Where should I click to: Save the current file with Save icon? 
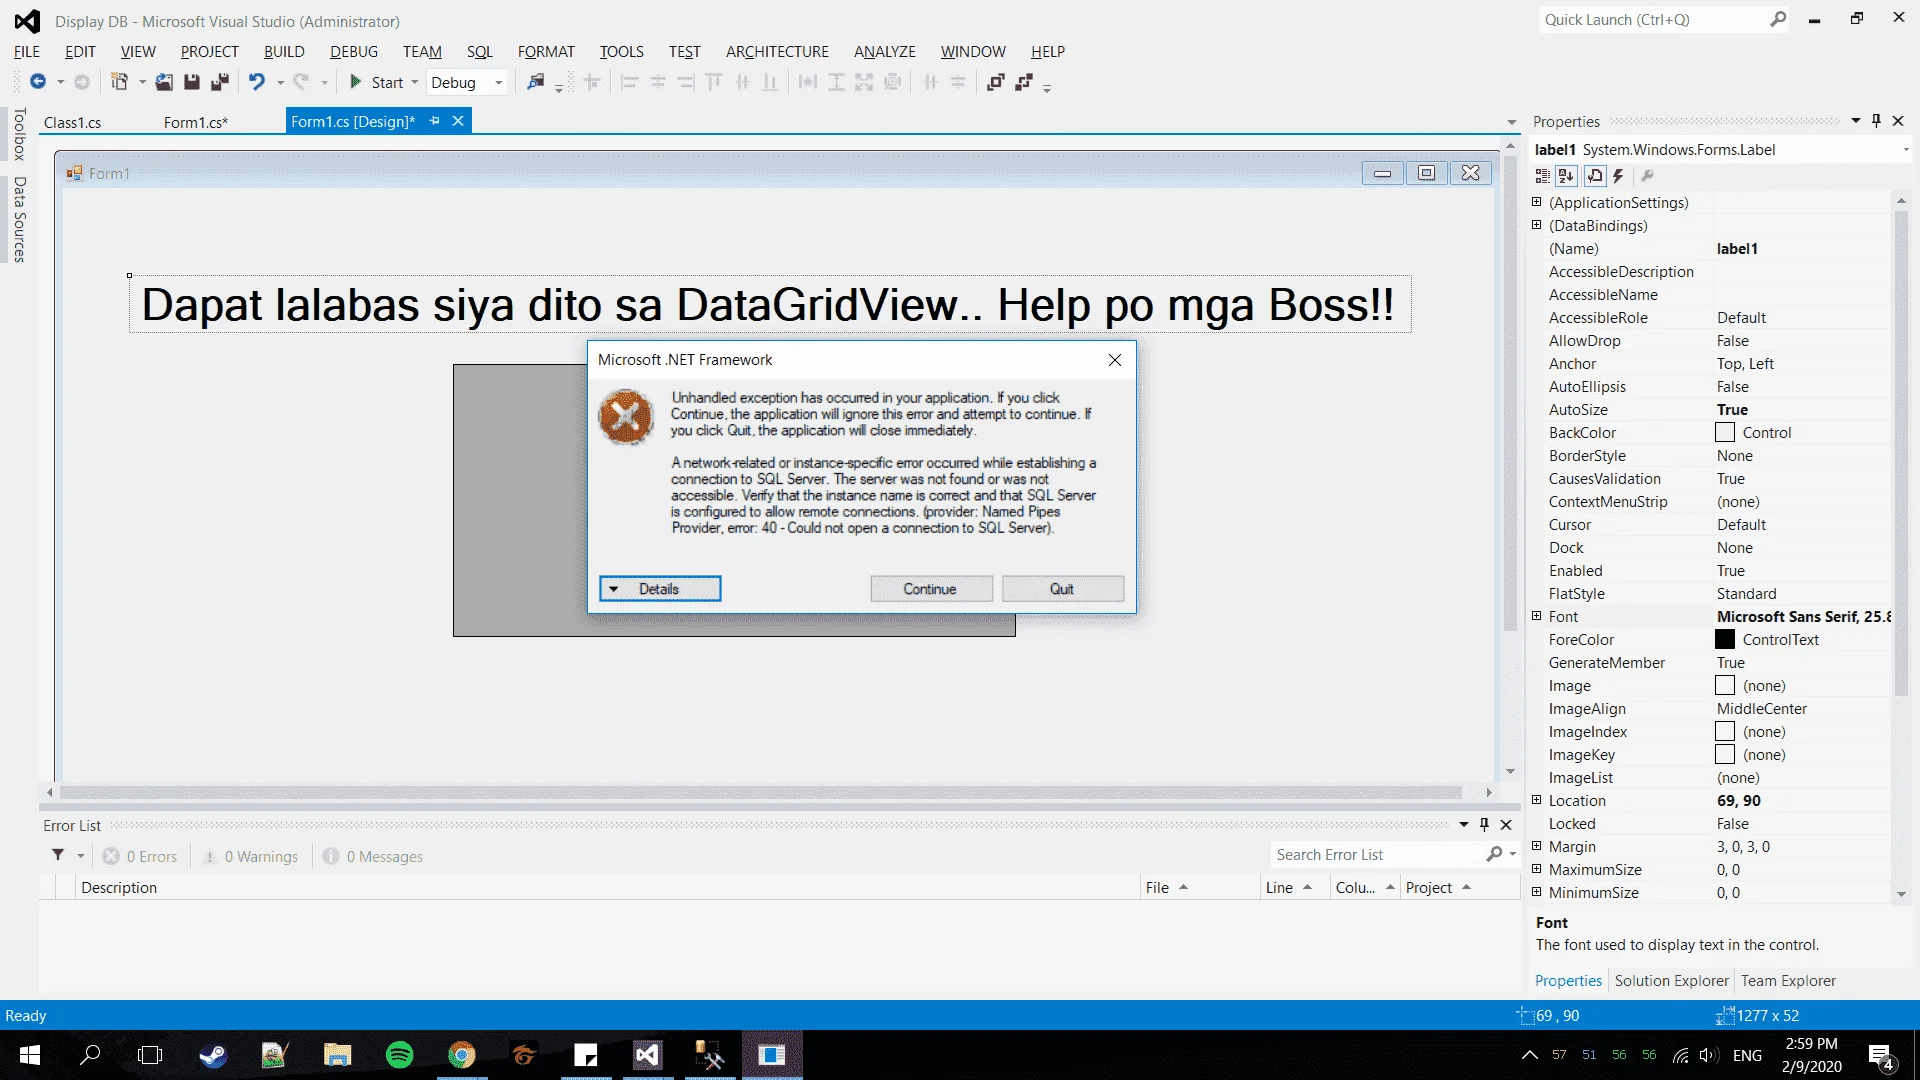pos(192,82)
